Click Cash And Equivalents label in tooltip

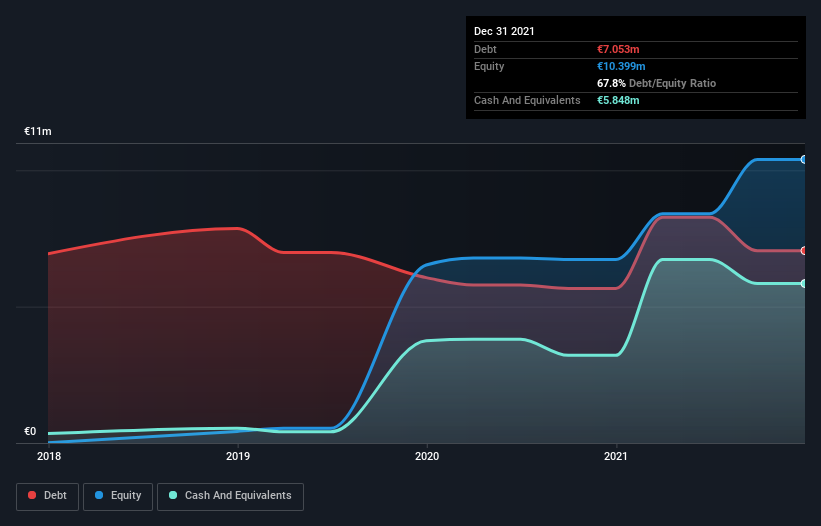527,100
